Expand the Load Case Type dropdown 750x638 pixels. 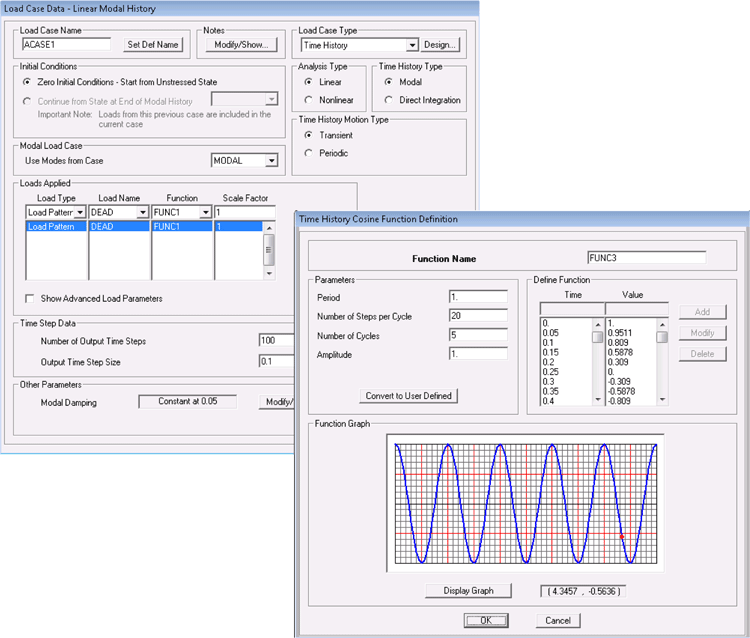[x=412, y=45]
